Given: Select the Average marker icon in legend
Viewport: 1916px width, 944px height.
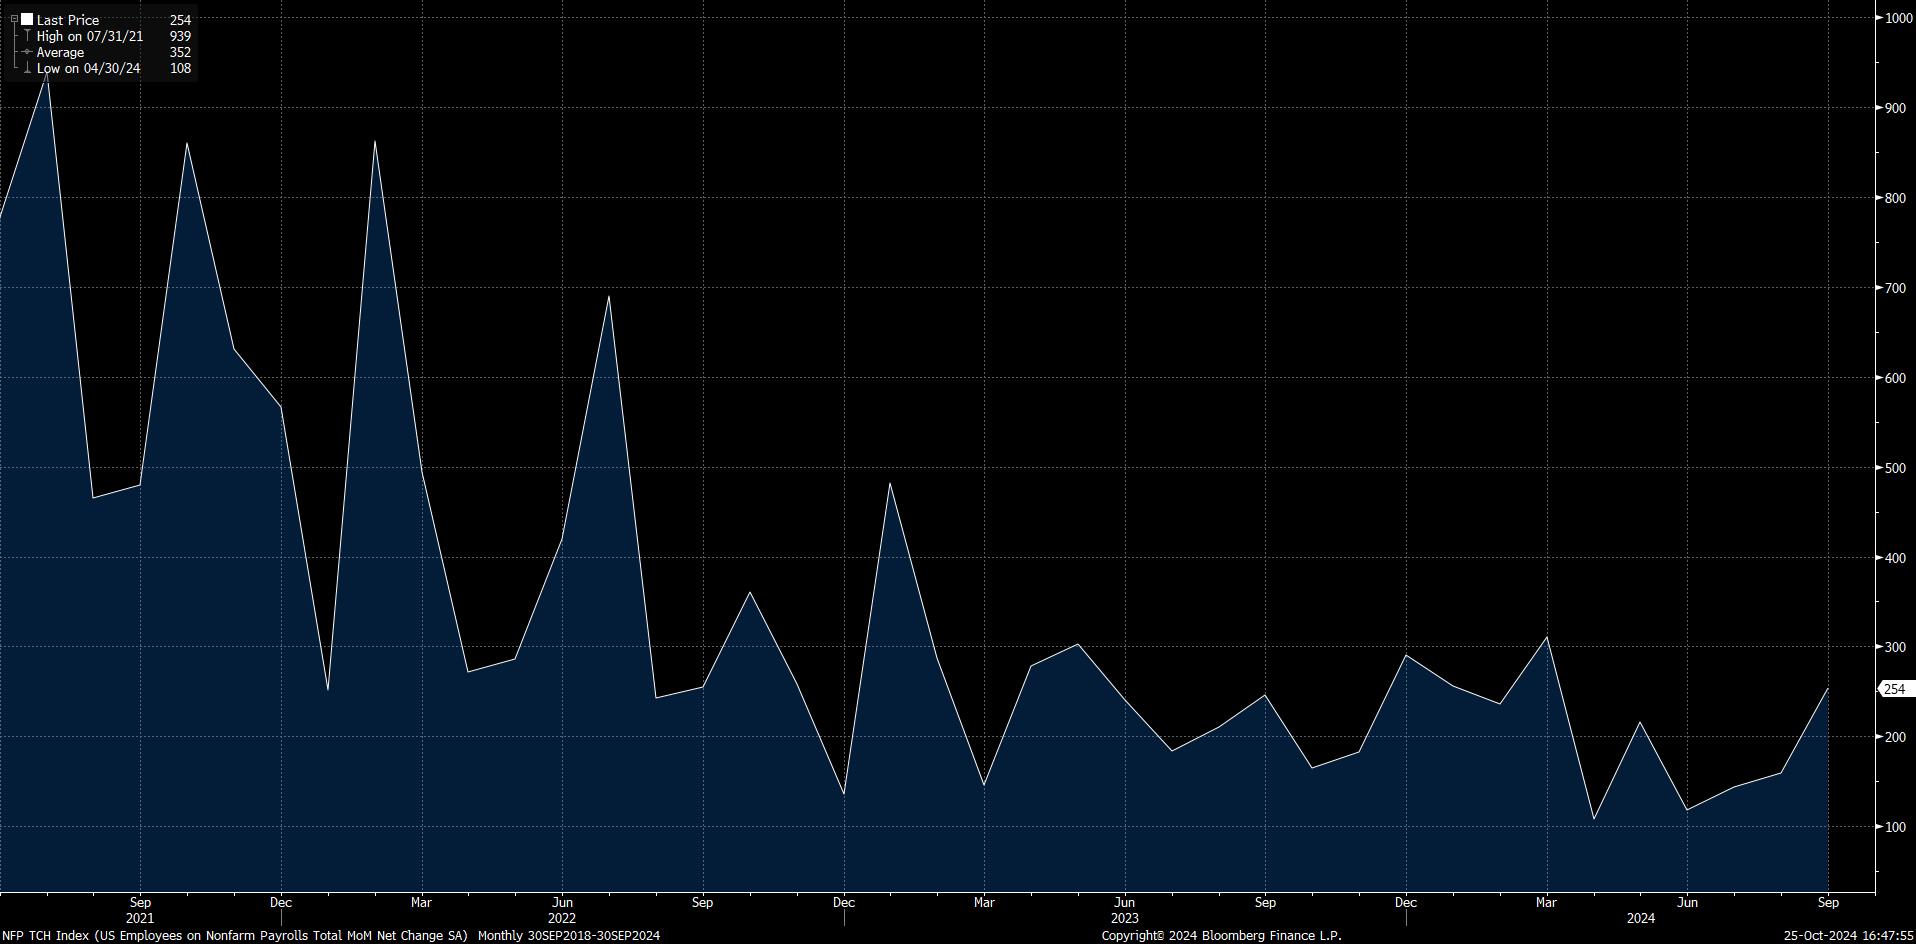Looking at the screenshot, I should 27,52.
